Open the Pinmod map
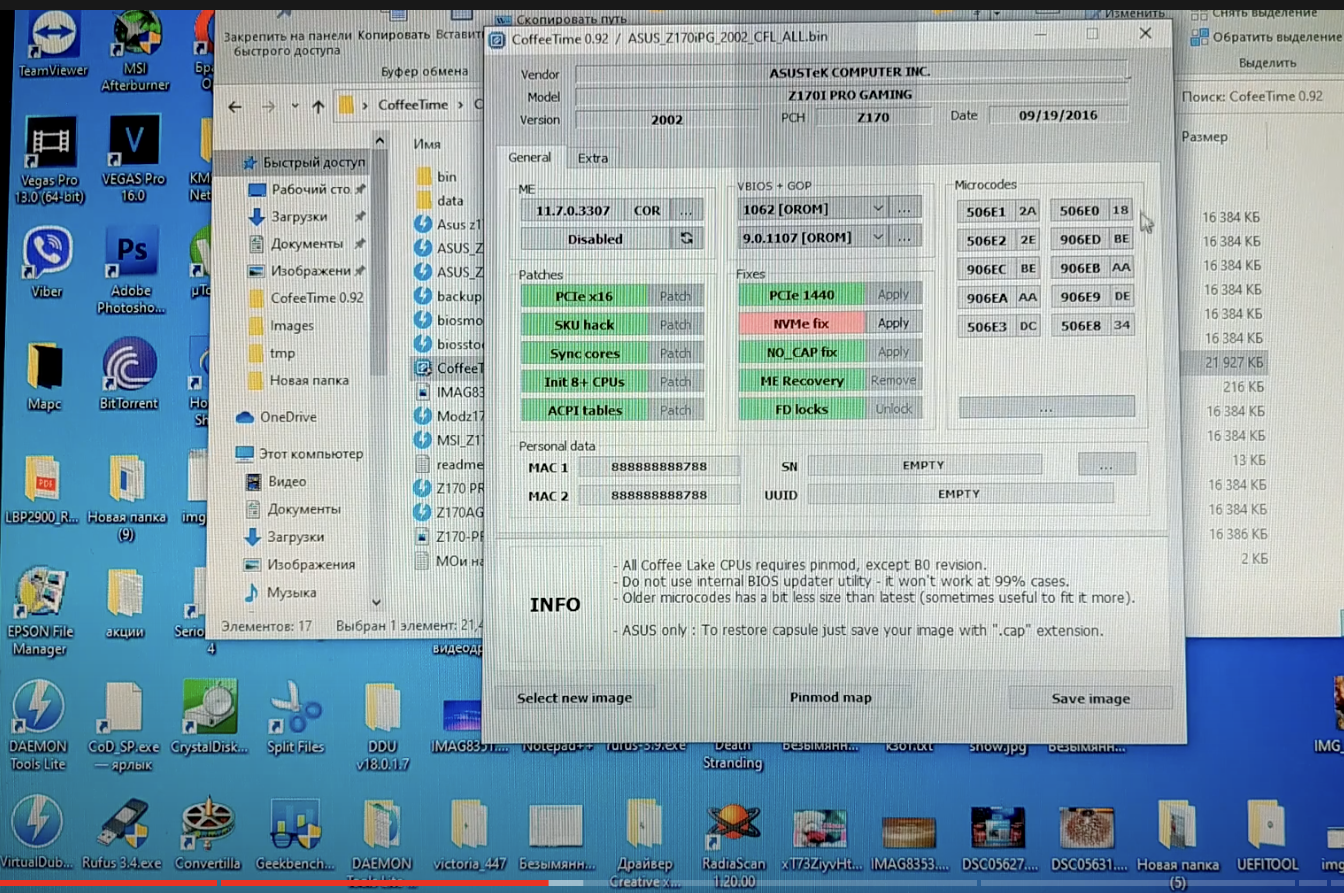The image size is (1344, 893). pos(830,698)
